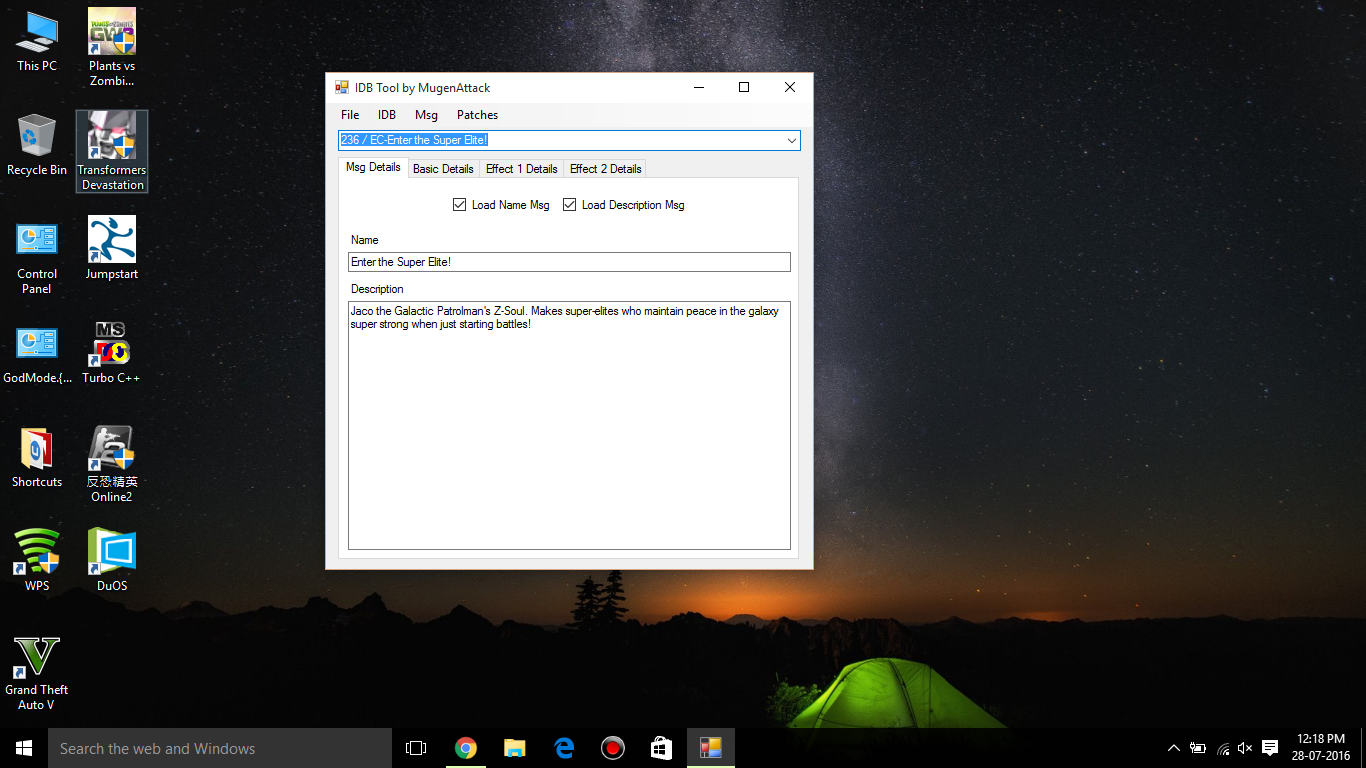Switch to the Basic Details tab
This screenshot has width=1366, height=768.
[x=443, y=169]
